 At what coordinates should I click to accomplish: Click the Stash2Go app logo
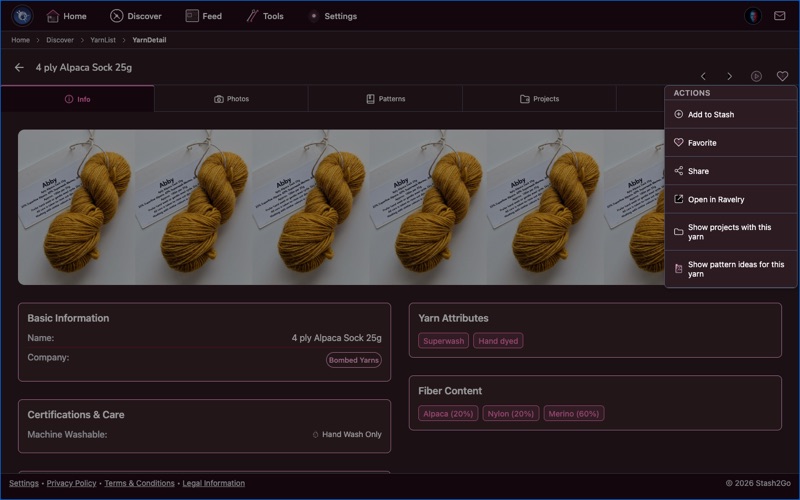click(22, 16)
